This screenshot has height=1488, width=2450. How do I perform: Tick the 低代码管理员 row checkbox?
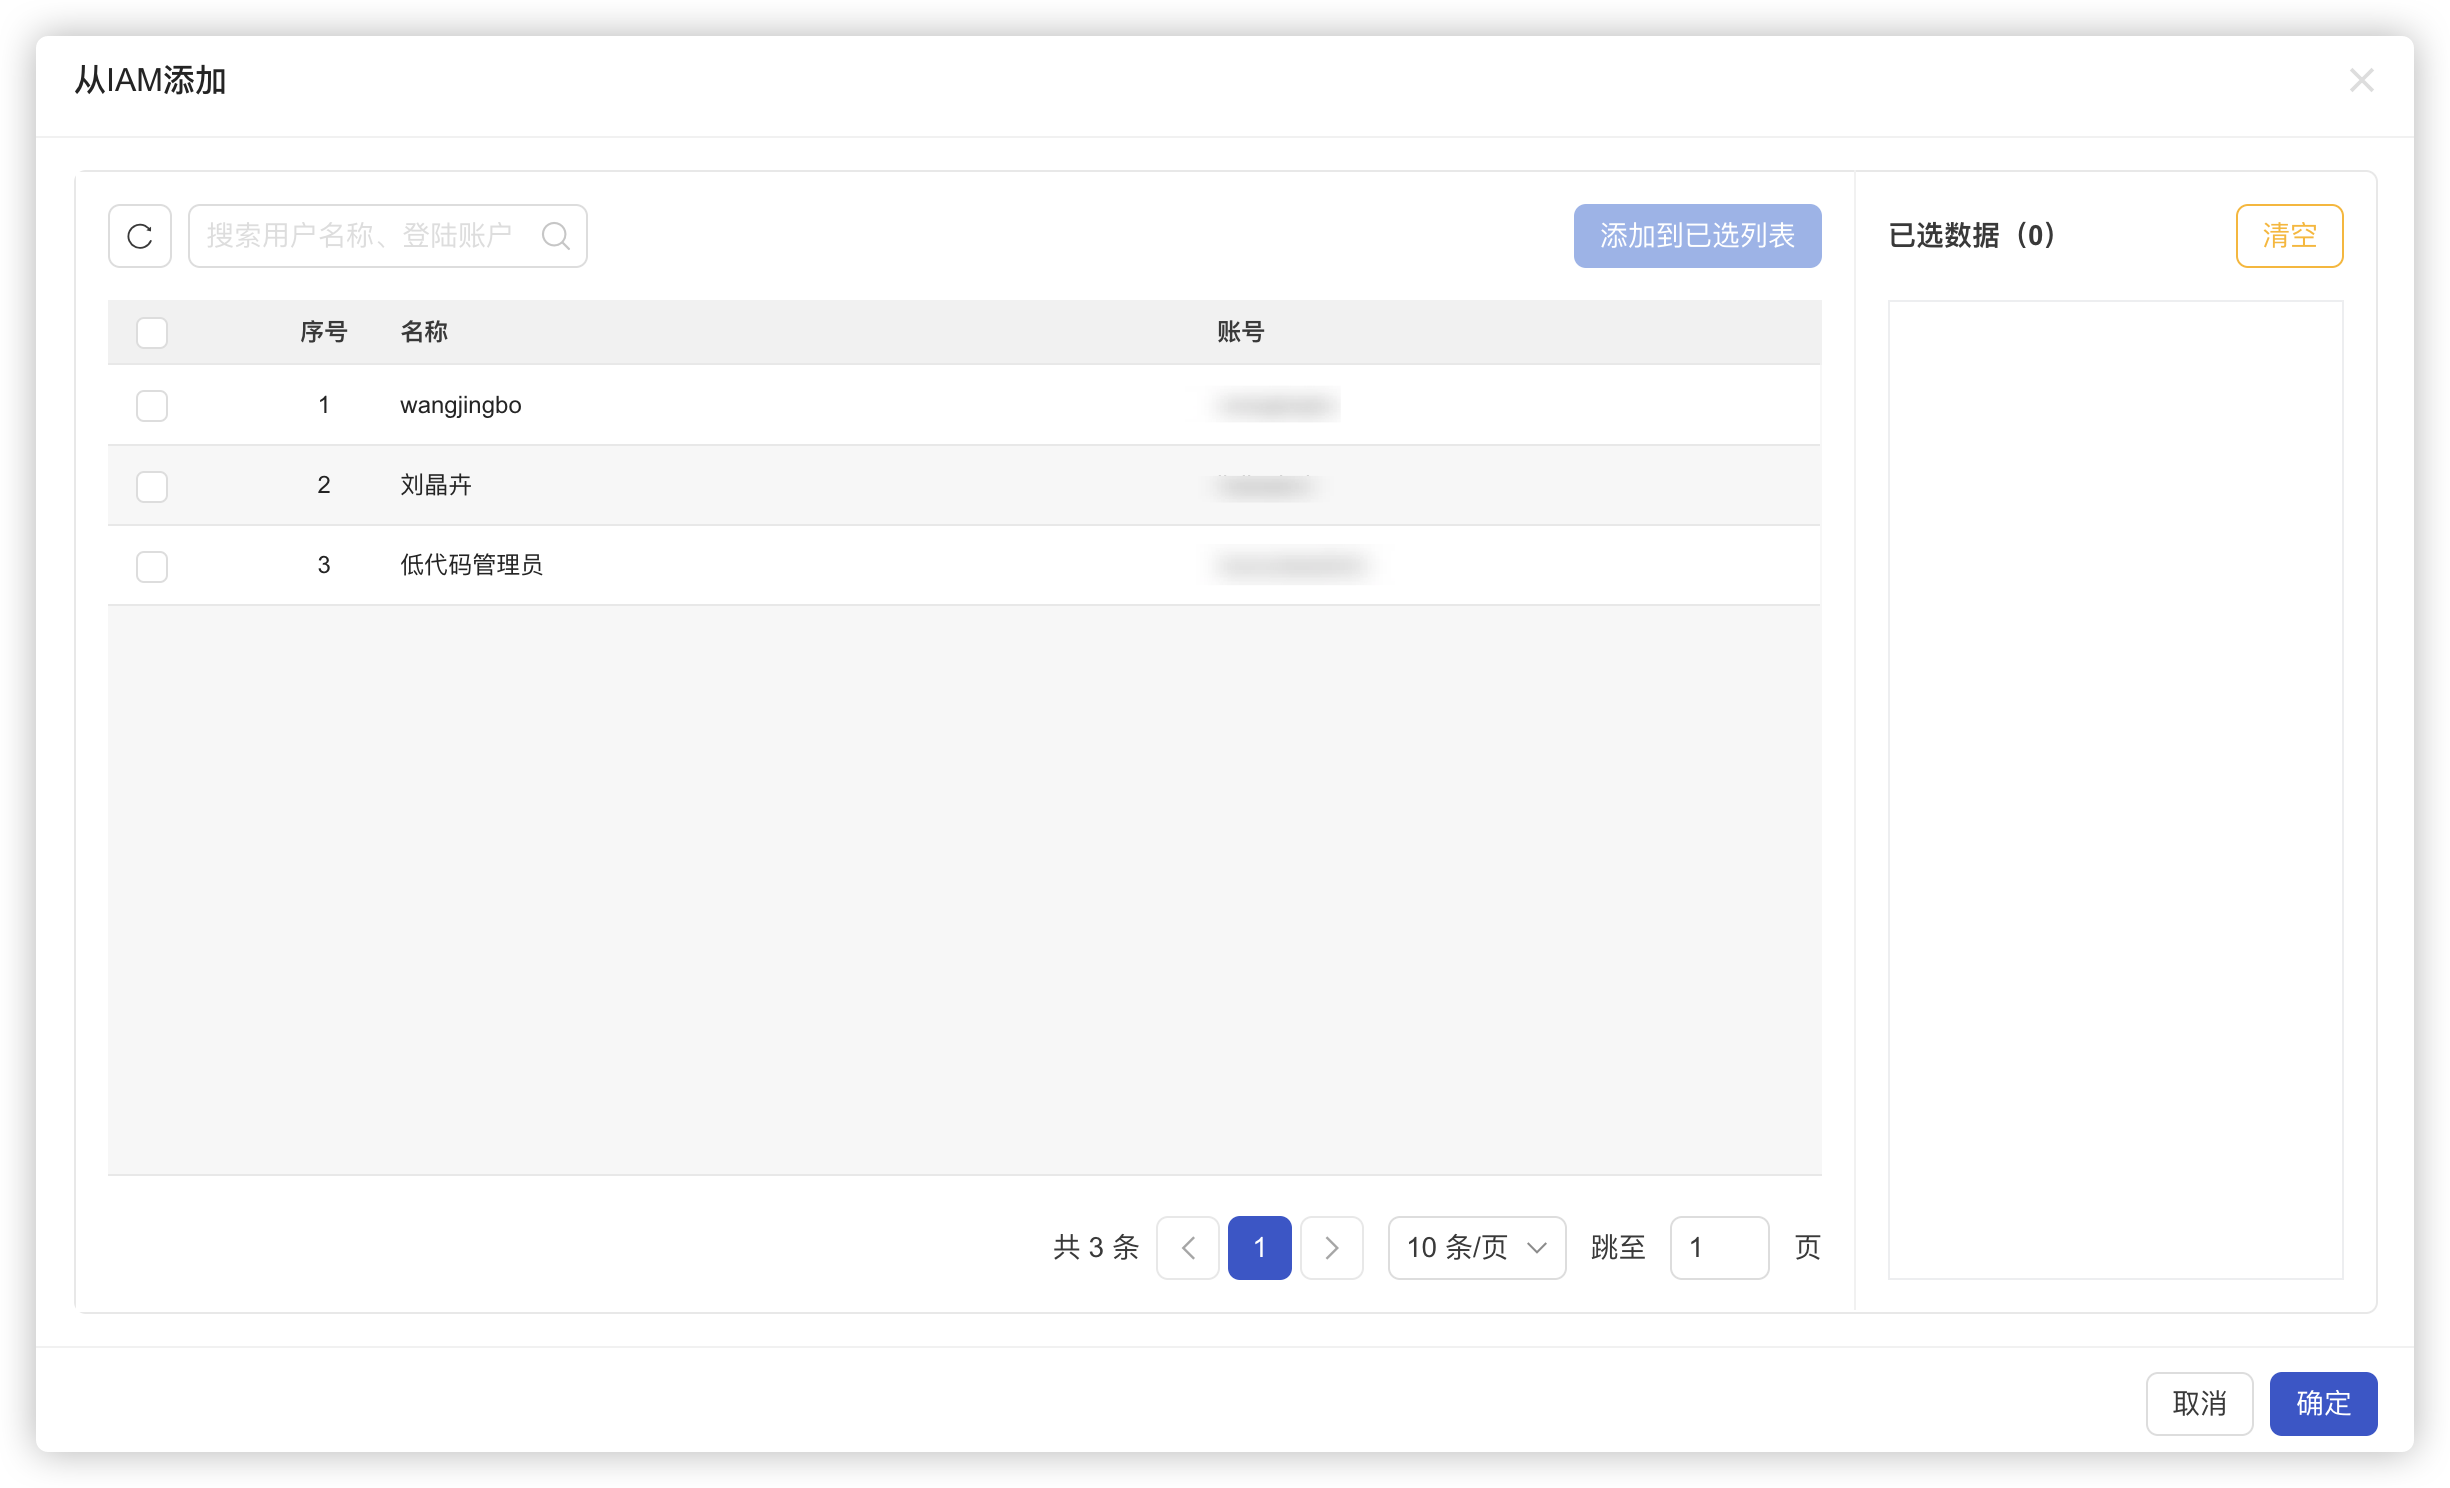pyautogui.click(x=152, y=566)
